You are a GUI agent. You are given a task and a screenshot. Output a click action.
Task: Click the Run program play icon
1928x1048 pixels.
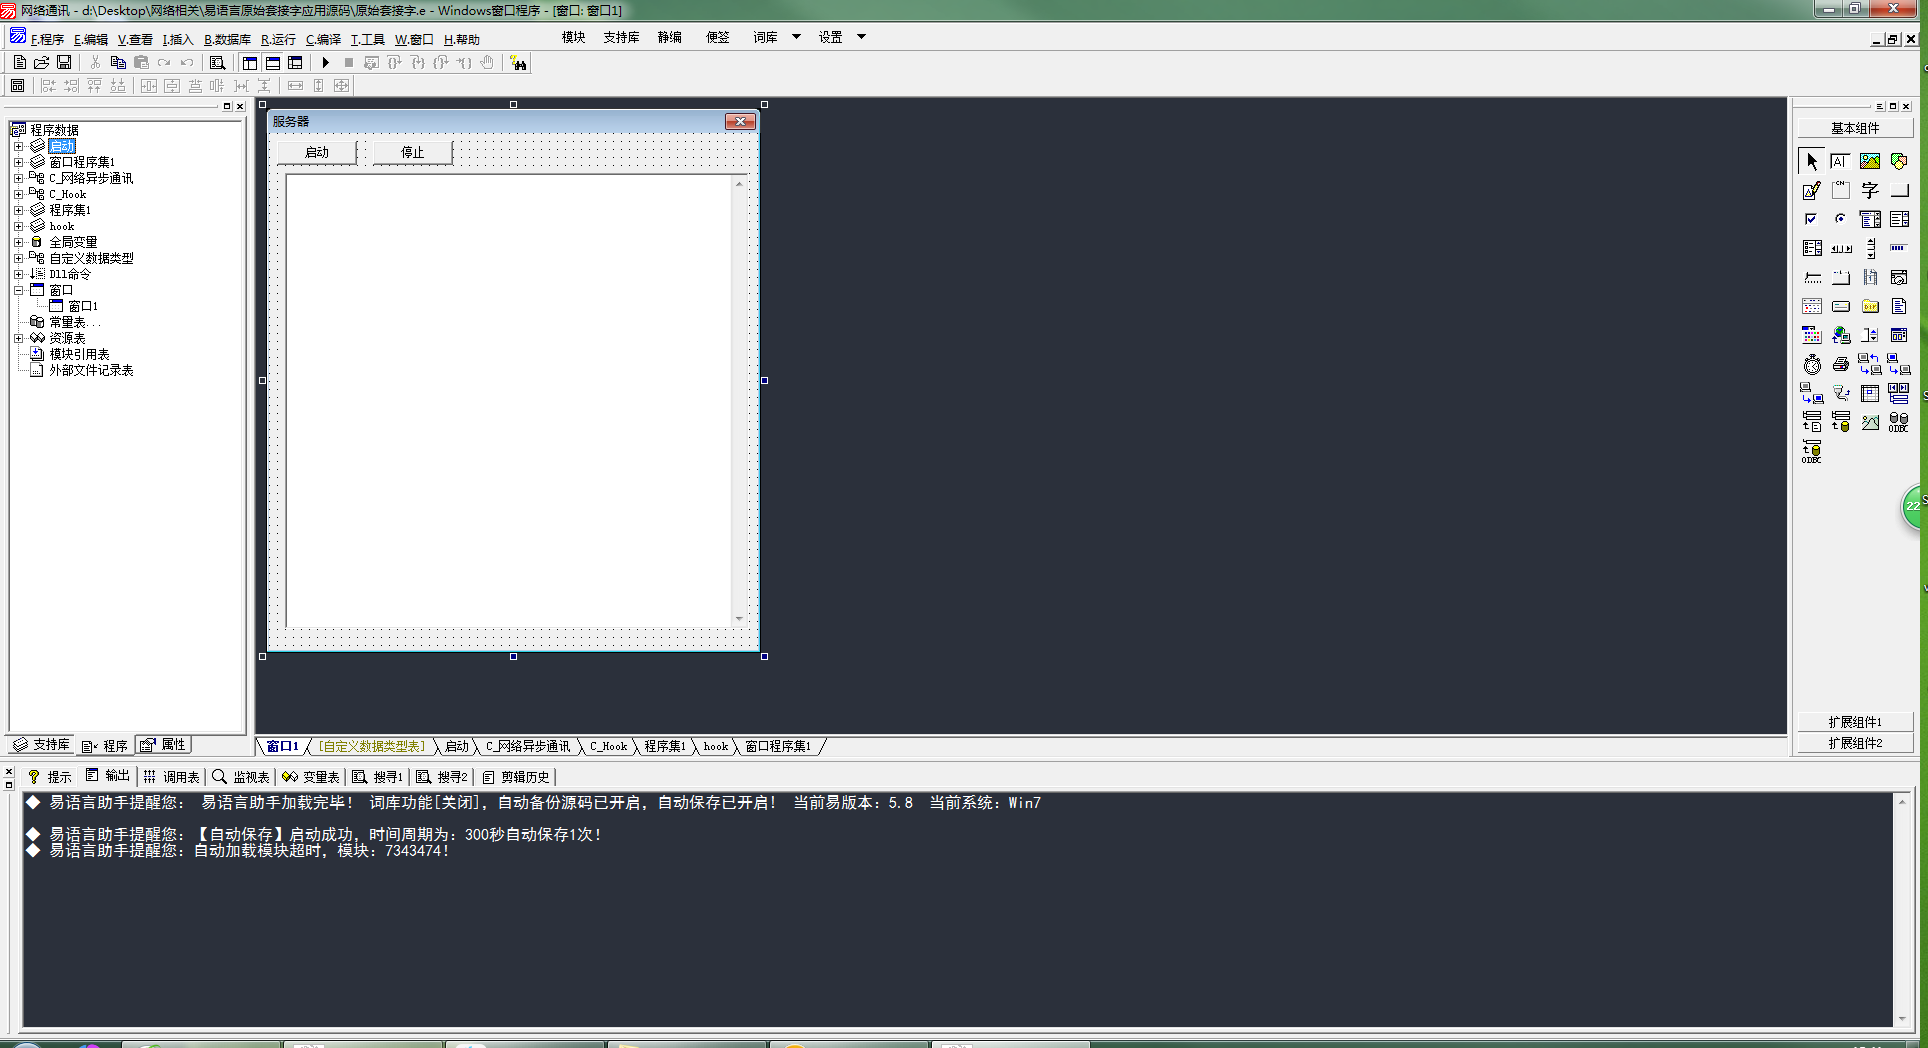[x=325, y=63]
